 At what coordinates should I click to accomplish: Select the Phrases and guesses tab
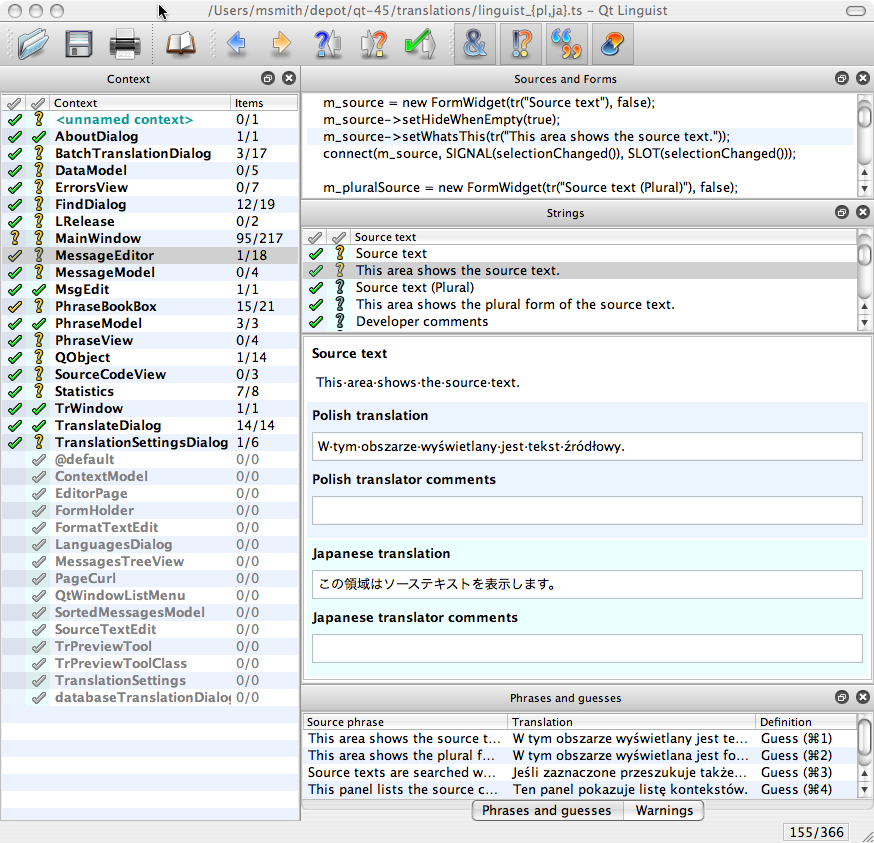coord(547,810)
